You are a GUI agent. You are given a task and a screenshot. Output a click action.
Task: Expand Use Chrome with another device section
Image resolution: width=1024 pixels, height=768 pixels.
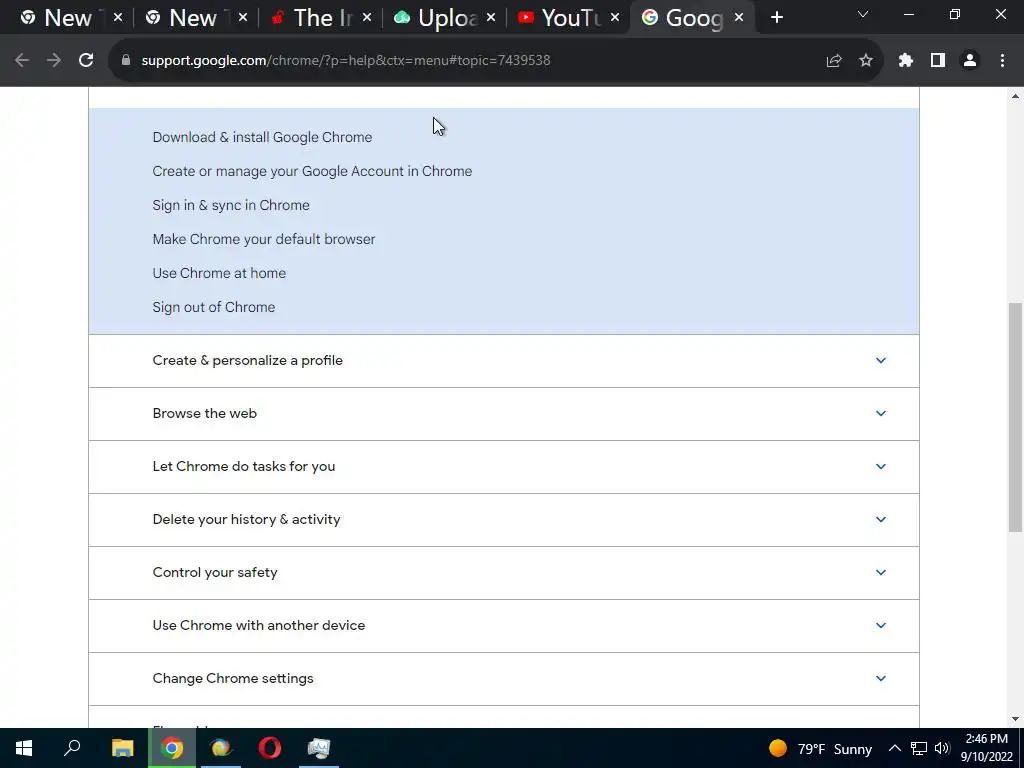(x=504, y=625)
